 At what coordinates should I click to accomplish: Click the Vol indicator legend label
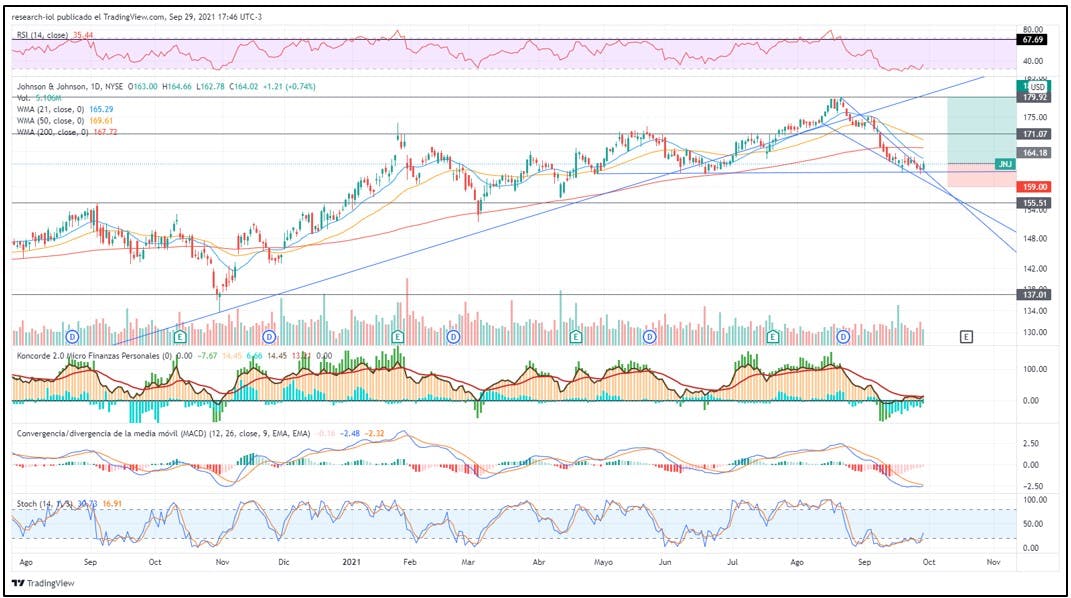click(23, 98)
